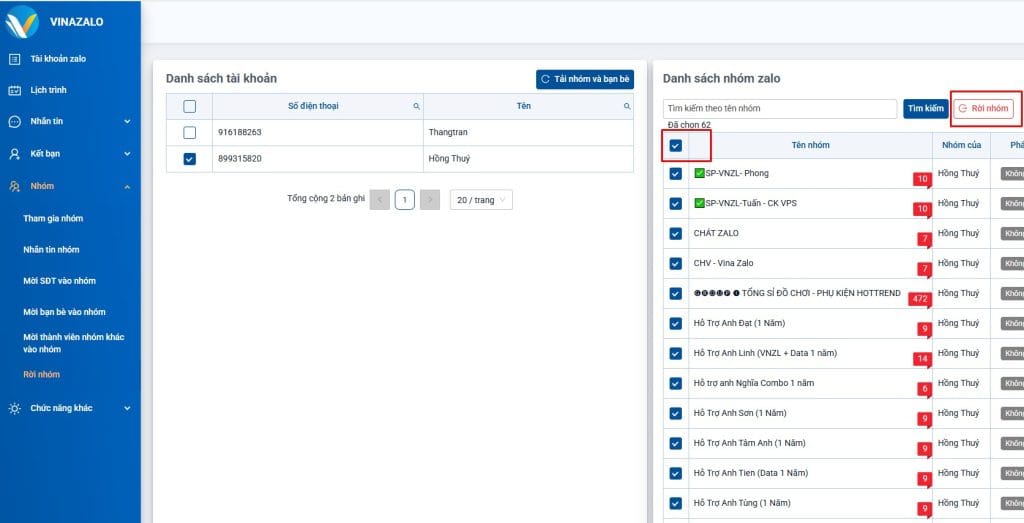This screenshot has height=523, width=1024.
Task: Click the Tài khoản zalo sidebar icon
Action: click(14, 59)
